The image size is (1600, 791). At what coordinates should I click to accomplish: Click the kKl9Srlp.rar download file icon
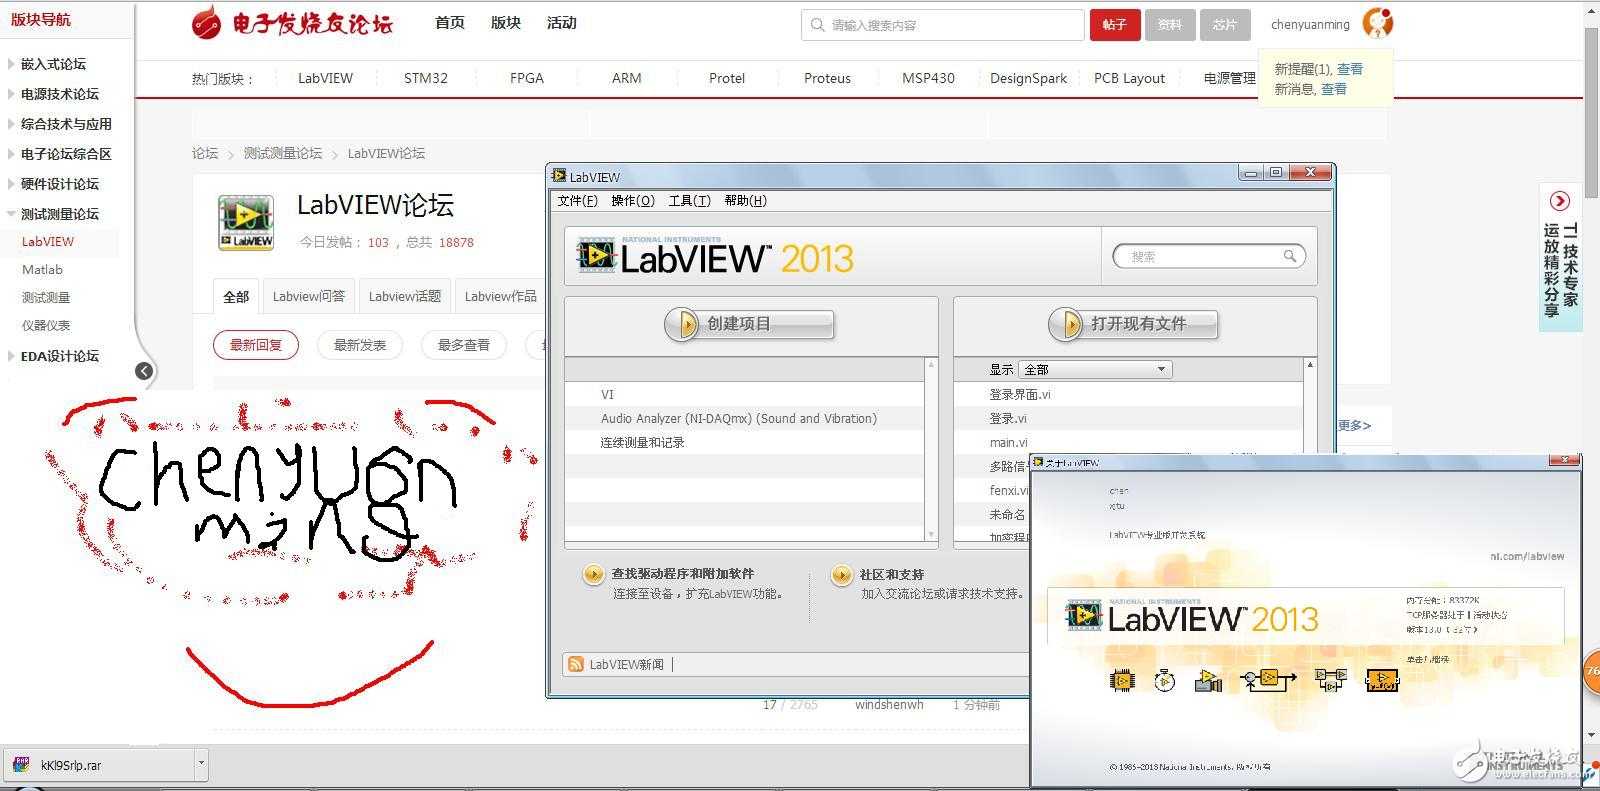[20, 766]
